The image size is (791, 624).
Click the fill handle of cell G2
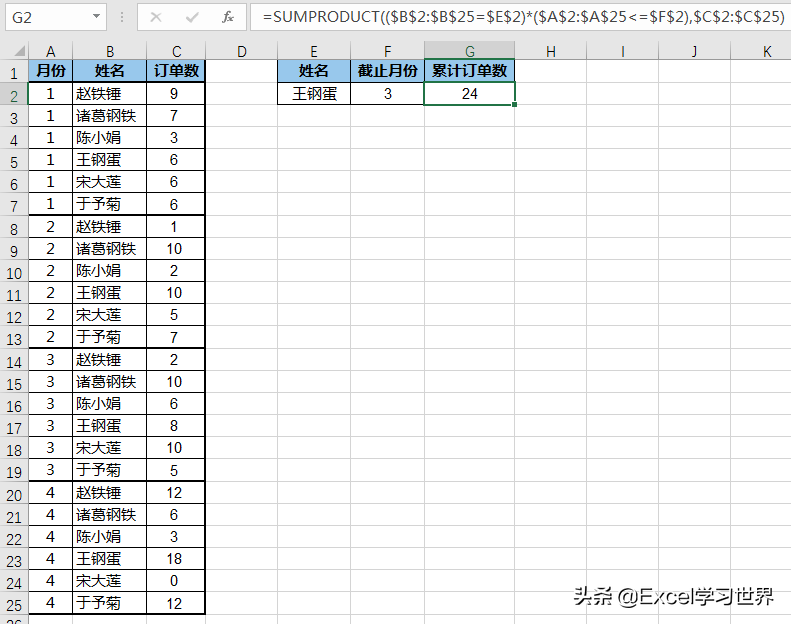click(515, 105)
